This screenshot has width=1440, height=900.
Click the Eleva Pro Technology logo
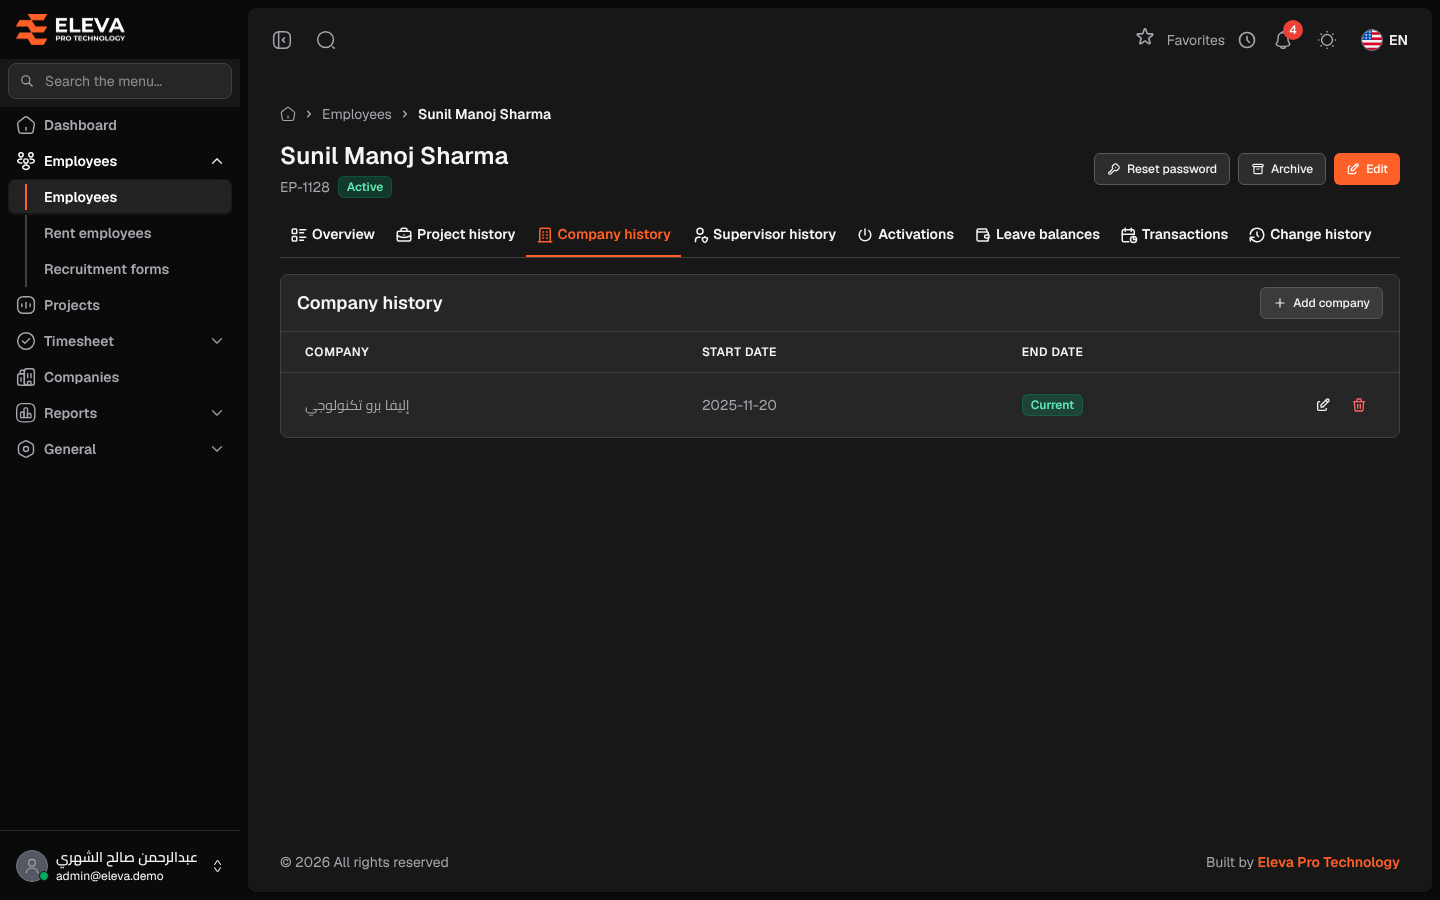tap(70, 29)
